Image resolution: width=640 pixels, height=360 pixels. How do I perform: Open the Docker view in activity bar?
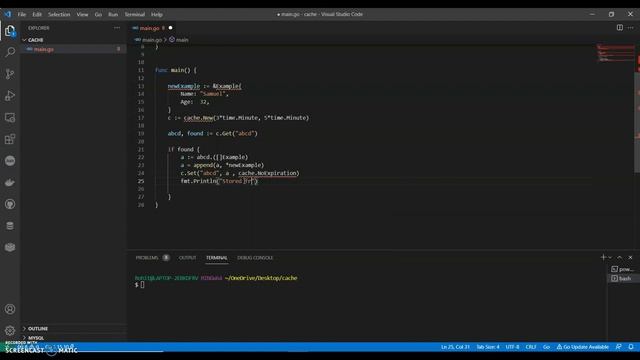(x=10, y=182)
